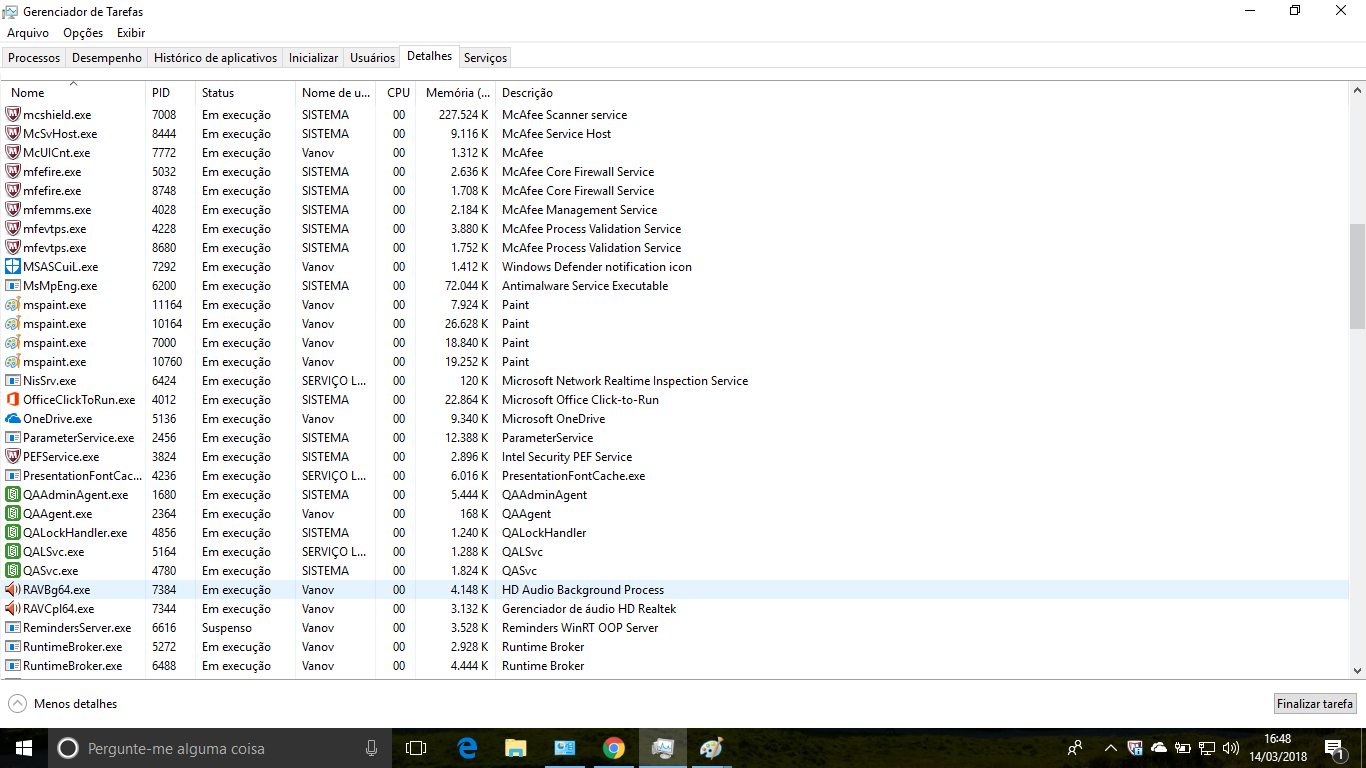Click the 227.524 K memory value
Viewport: 1366px width, 768px height.
(463, 115)
